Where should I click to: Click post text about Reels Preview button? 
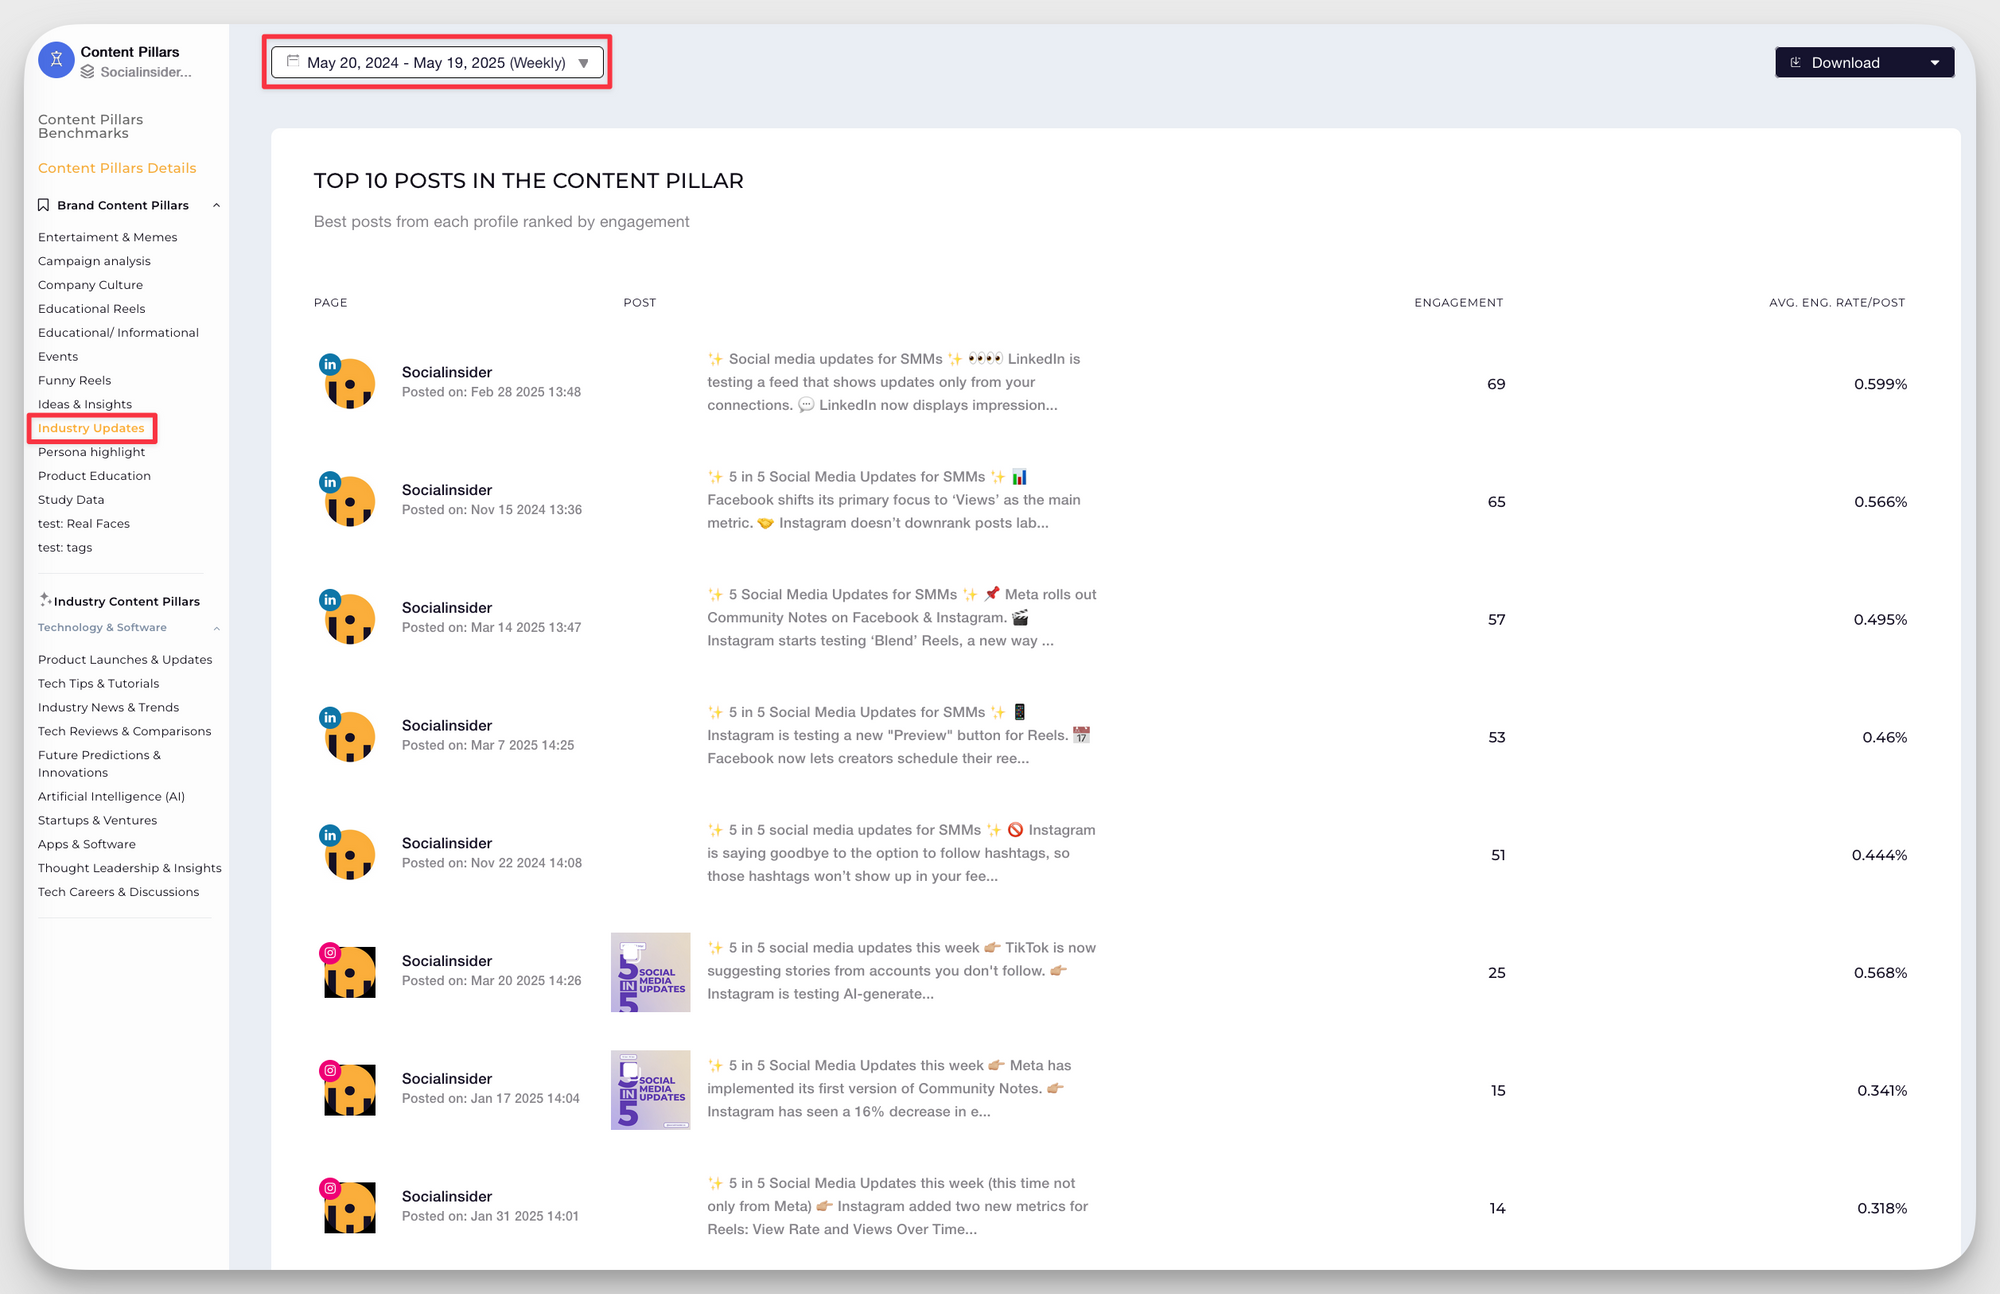[899, 735]
